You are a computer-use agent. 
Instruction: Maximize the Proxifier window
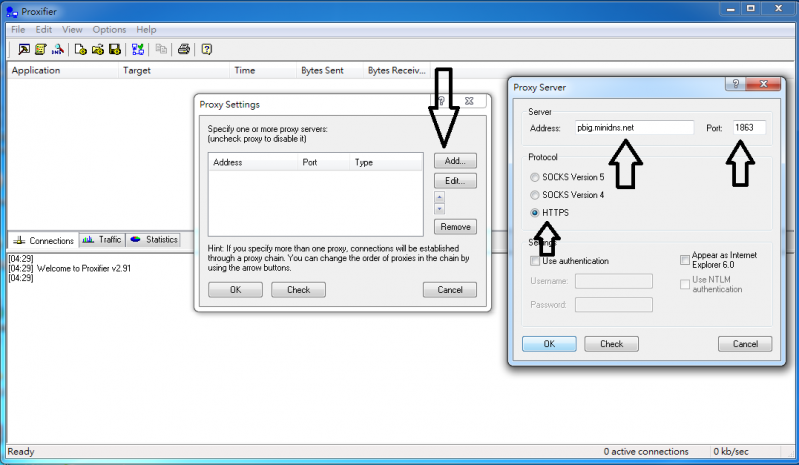pyautogui.click(x=751, y=9)
